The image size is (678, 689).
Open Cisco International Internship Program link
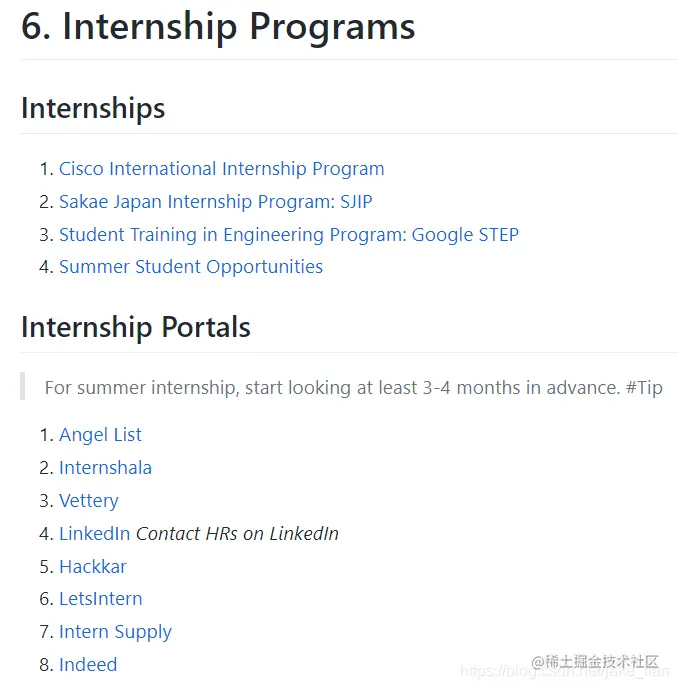click(221, 169)
